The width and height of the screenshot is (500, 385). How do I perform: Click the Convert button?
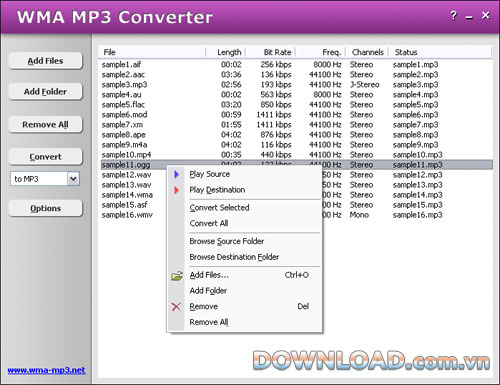click(45, 157)
